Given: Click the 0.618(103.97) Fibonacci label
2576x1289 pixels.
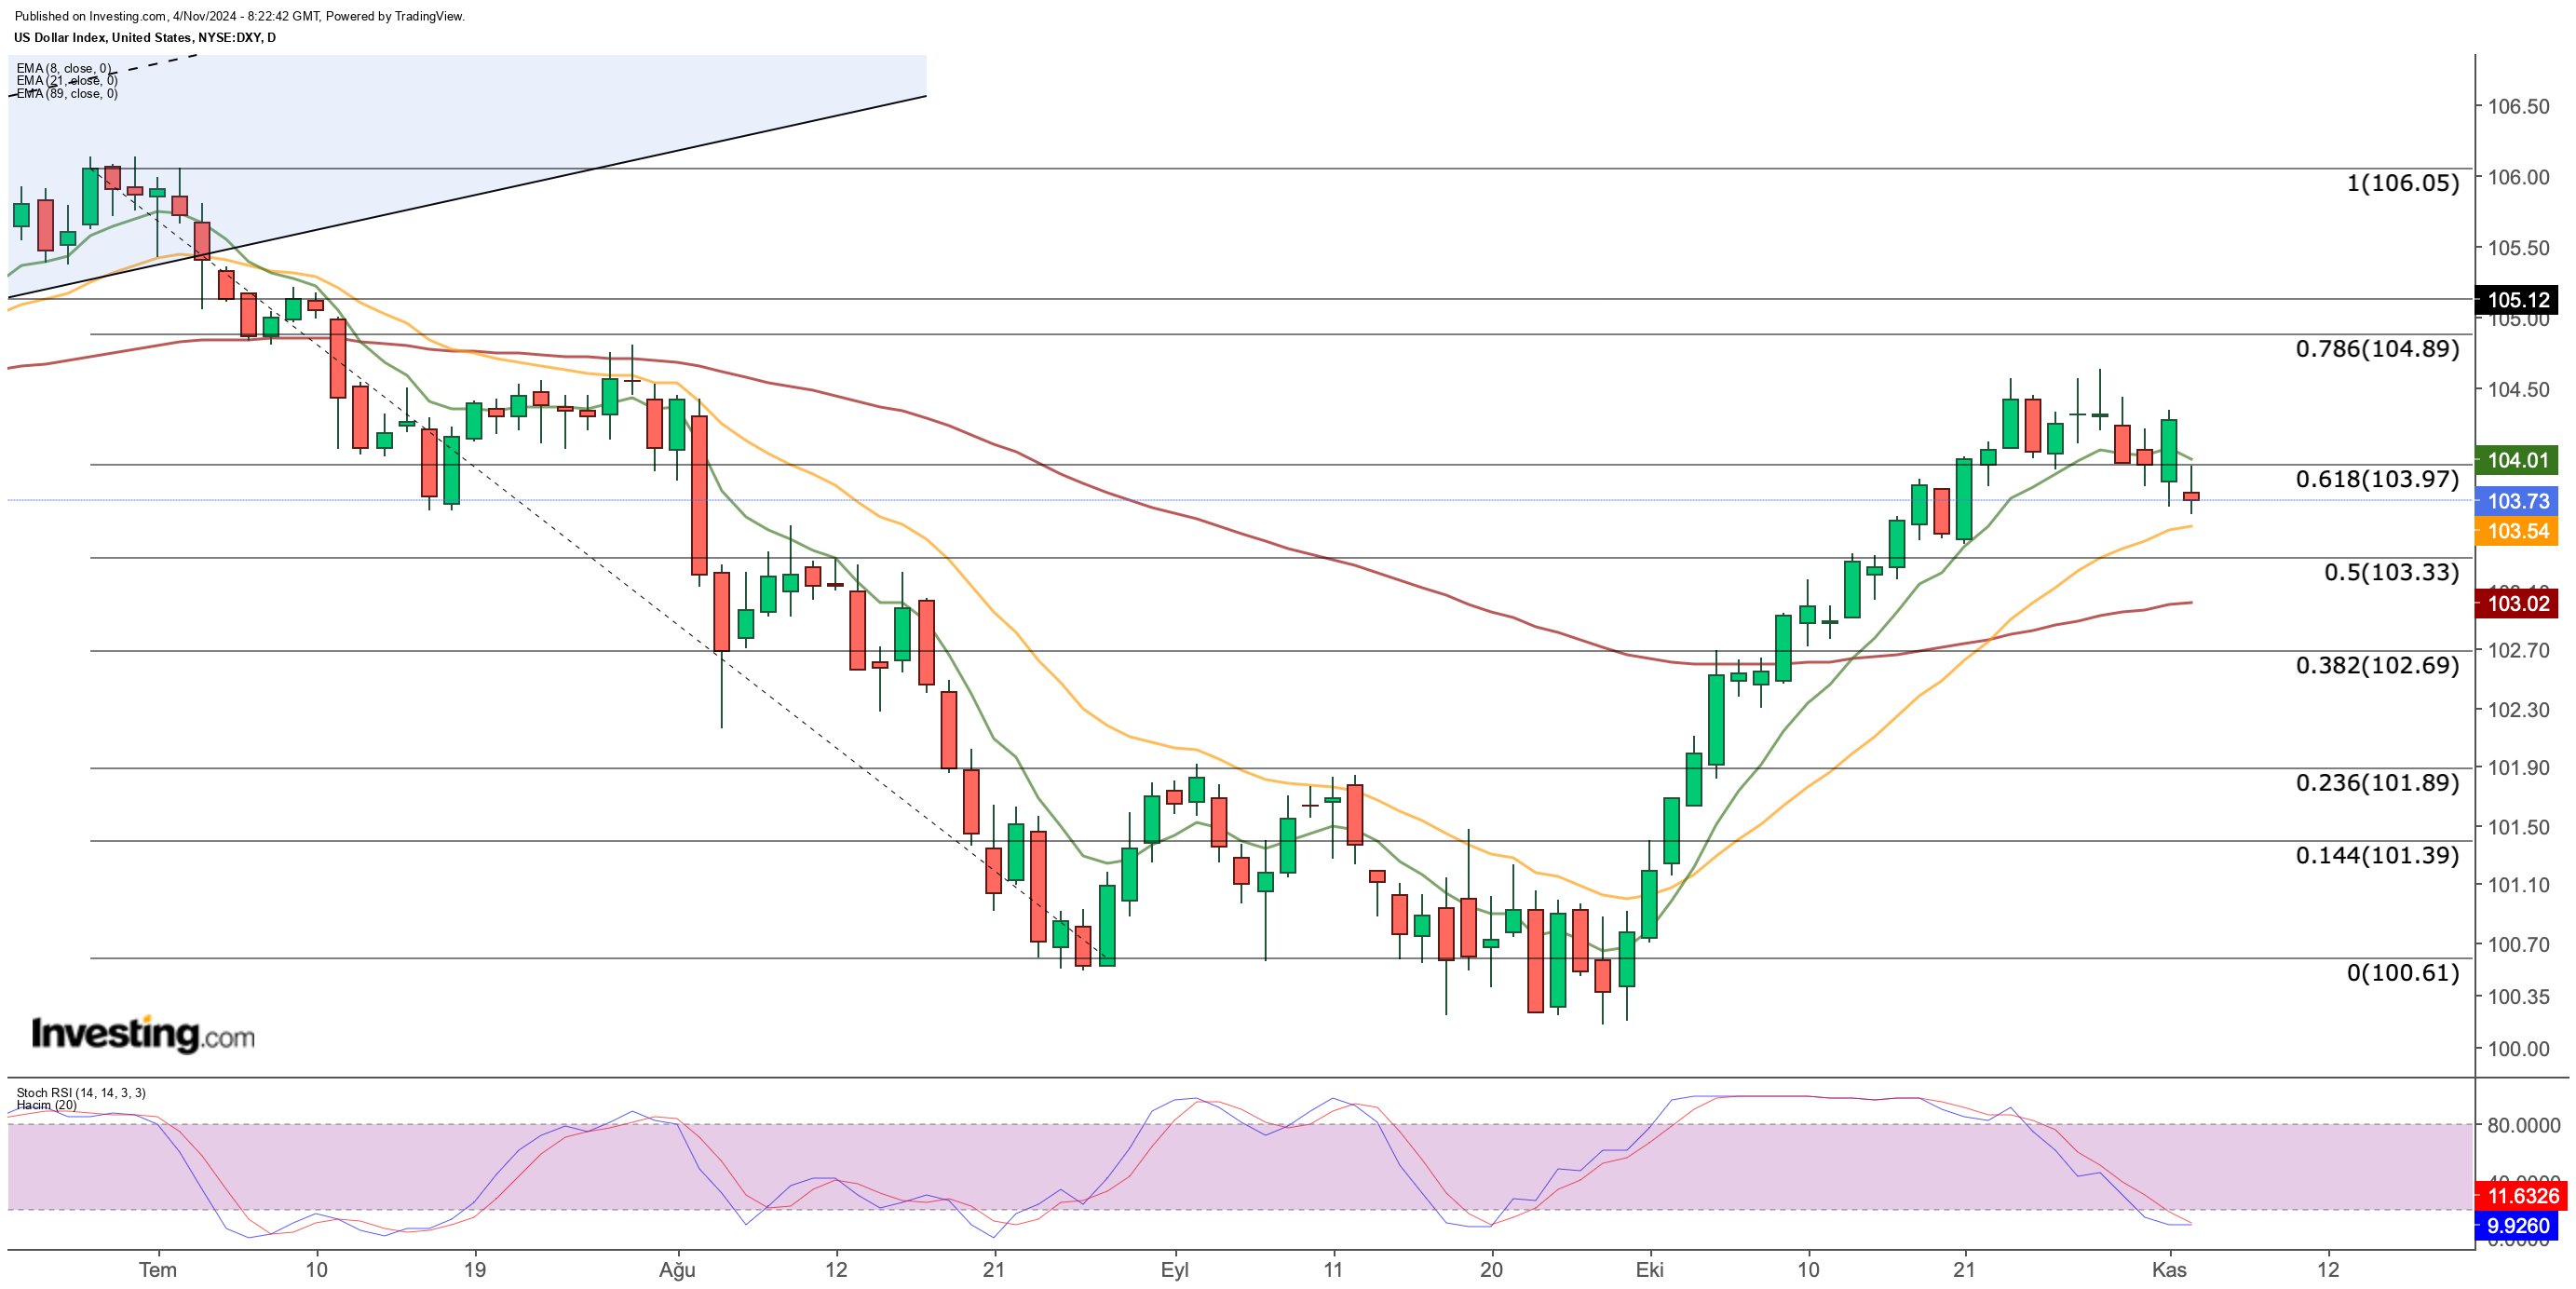Looking at the screenshot, I should pyautogui.click(x=2377, y=479).
